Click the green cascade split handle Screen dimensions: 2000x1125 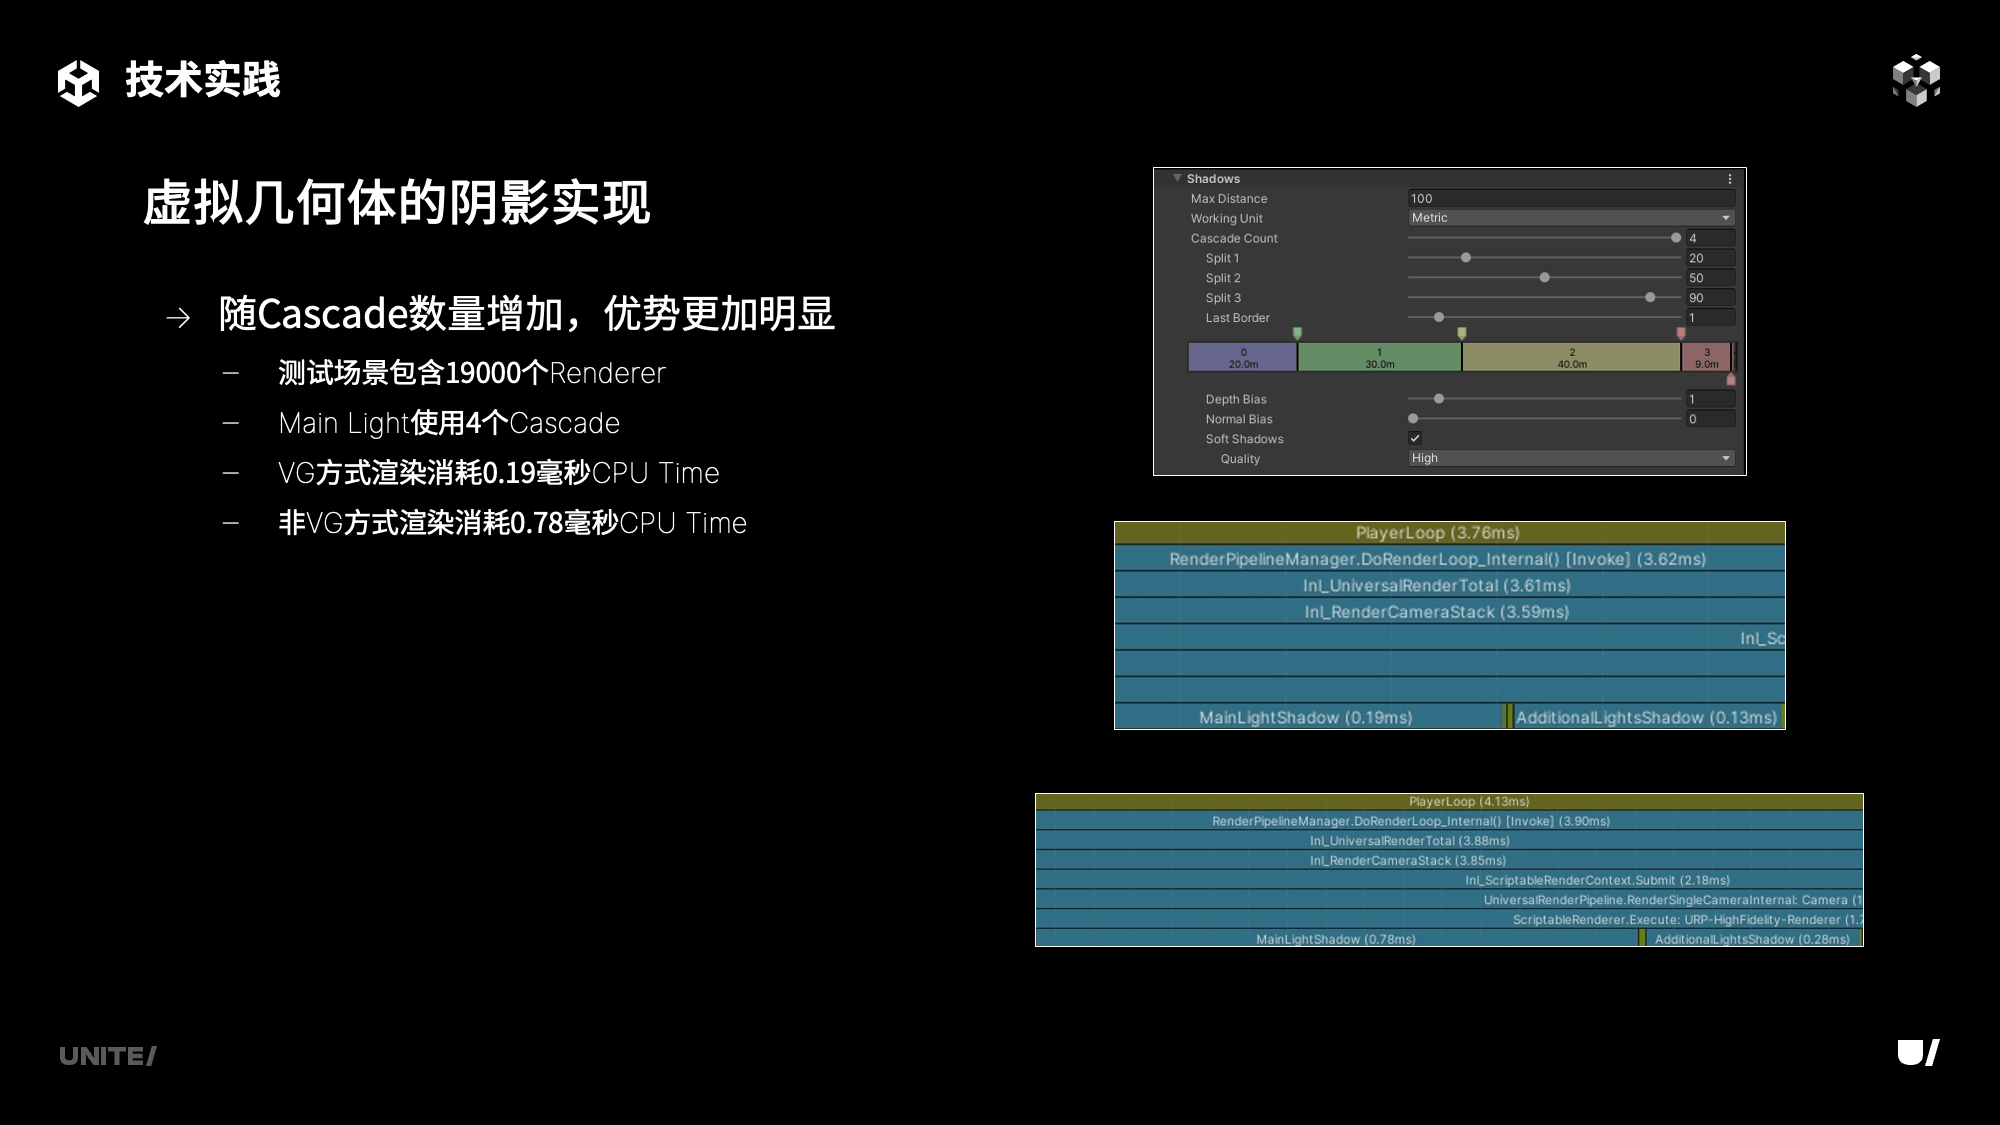point(1297,333)
